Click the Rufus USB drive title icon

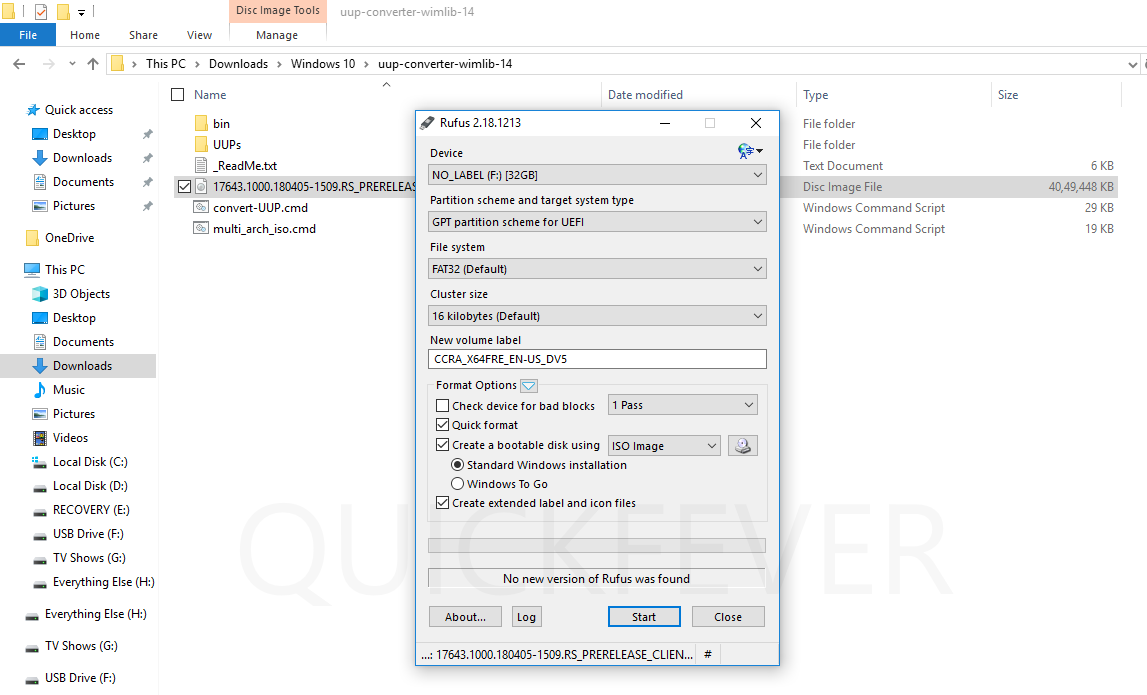click(427, 123)
